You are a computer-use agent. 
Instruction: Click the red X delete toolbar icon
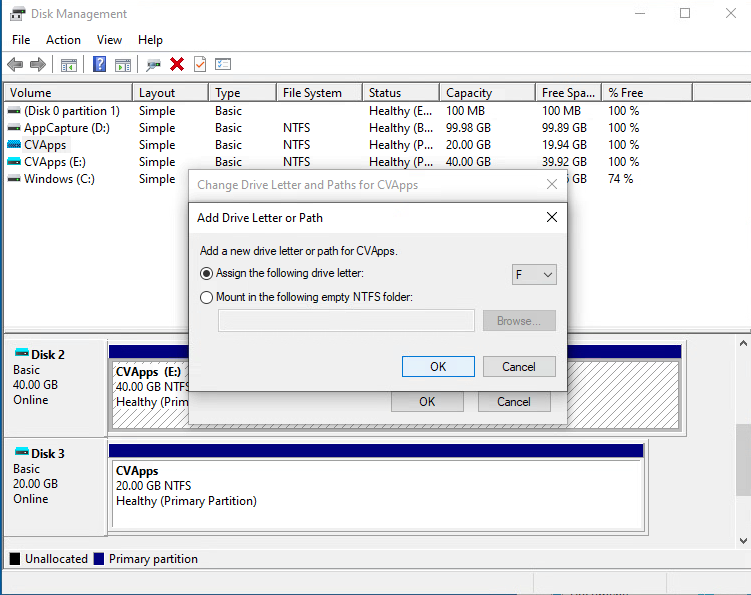pos(177,64)
